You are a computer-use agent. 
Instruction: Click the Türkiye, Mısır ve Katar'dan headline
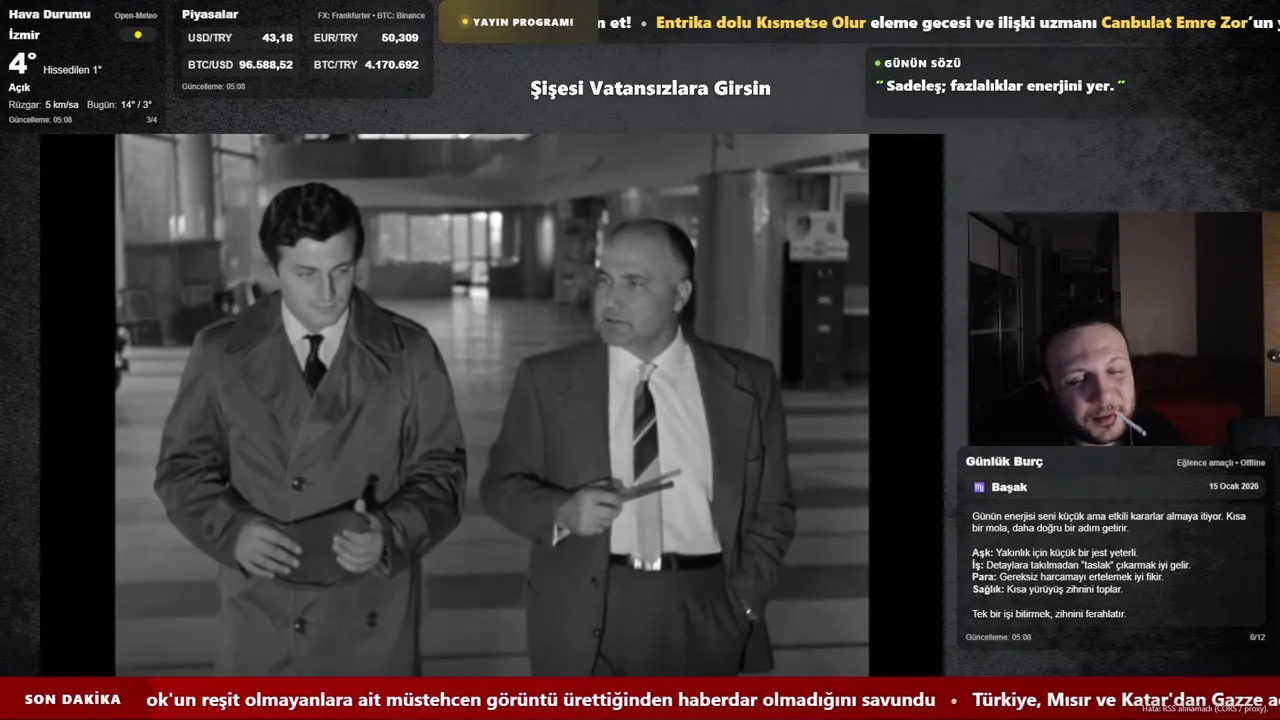pyautogui.click(x=1126, y=700)
